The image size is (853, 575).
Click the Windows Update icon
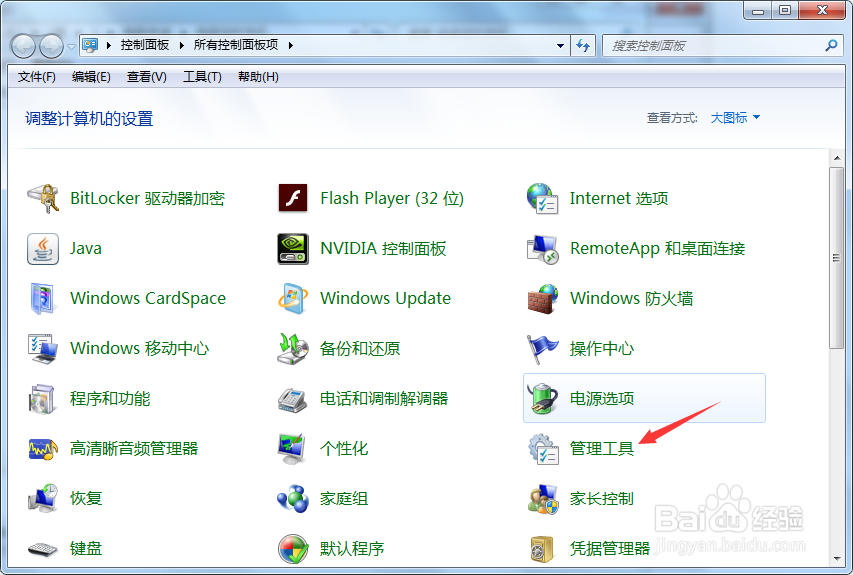point(293,299)
